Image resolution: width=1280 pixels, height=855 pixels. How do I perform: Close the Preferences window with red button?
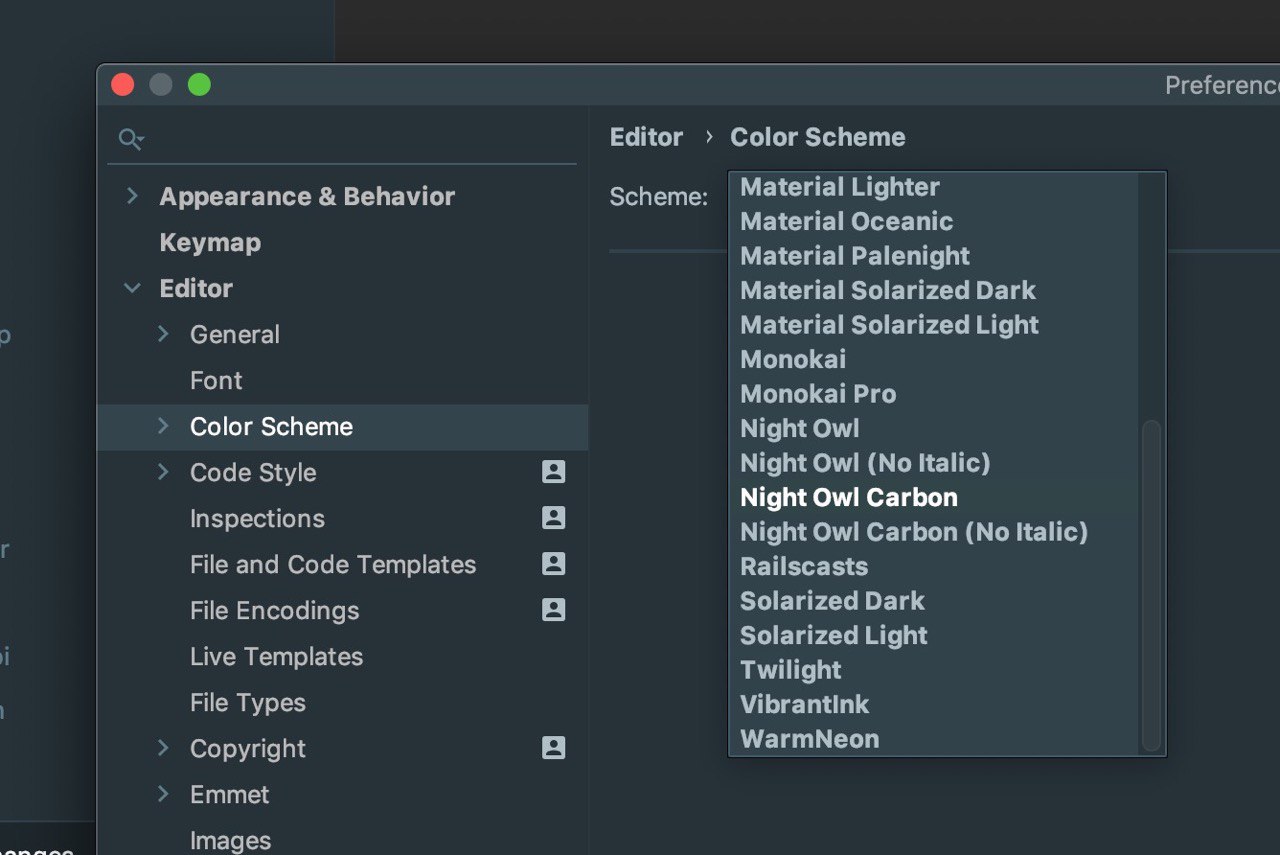point(123,85)
